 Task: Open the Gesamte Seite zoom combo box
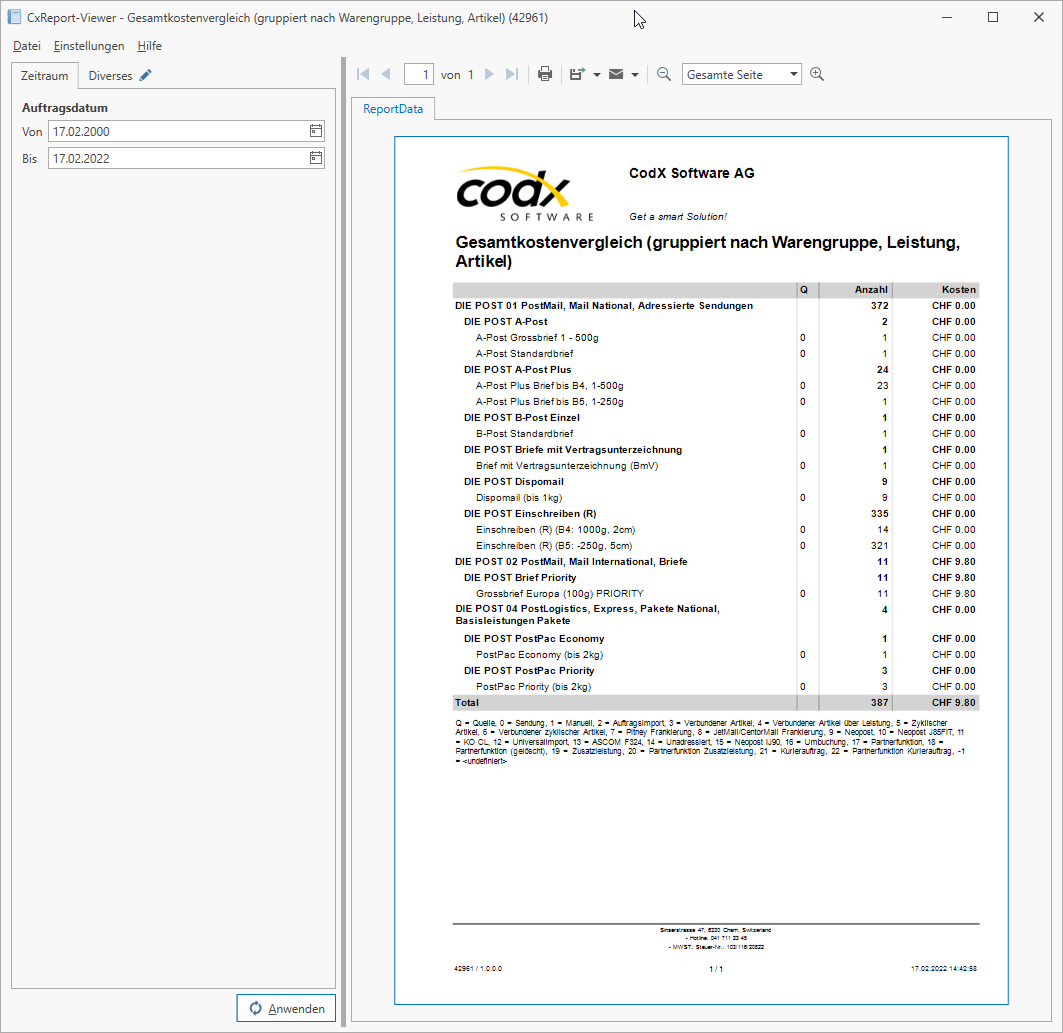click(742, 75)
